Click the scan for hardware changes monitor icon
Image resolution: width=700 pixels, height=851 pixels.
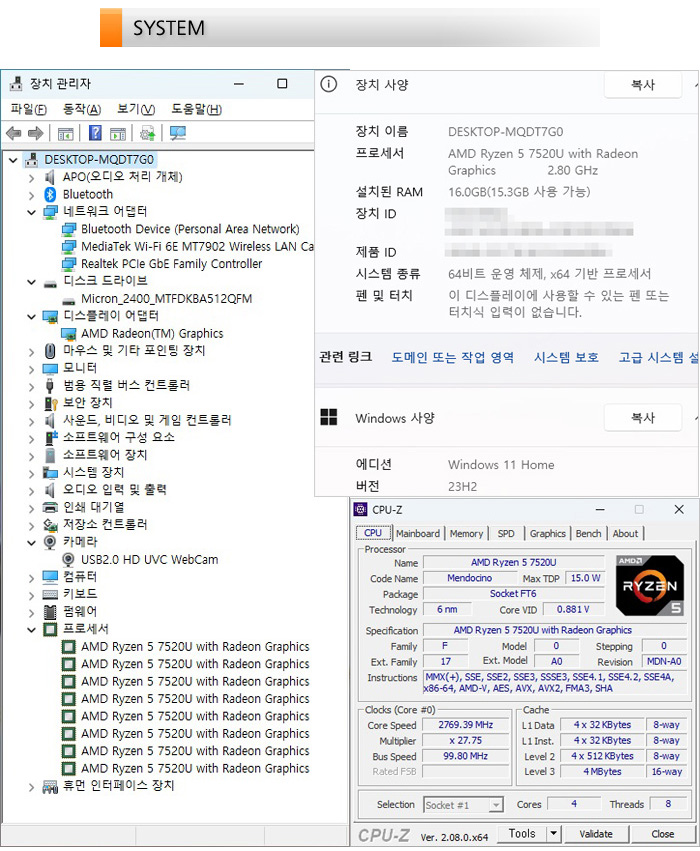(177, 133)
